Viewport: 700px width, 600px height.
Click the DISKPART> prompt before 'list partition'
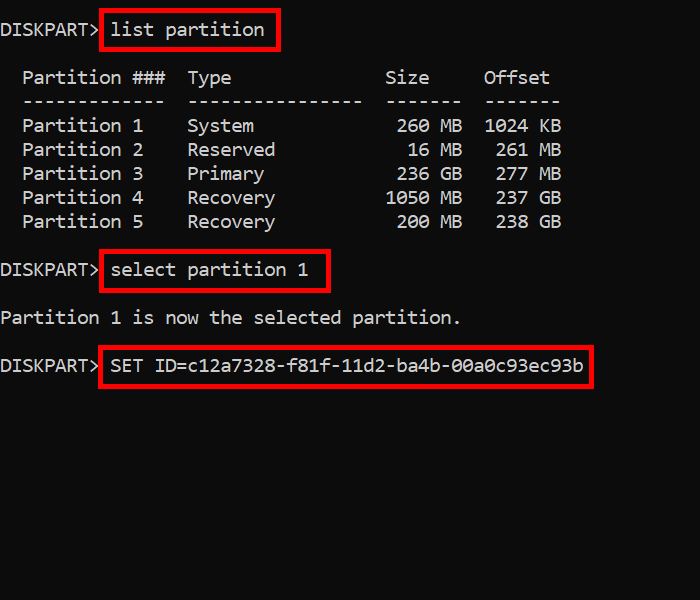(x=49, y=30)
